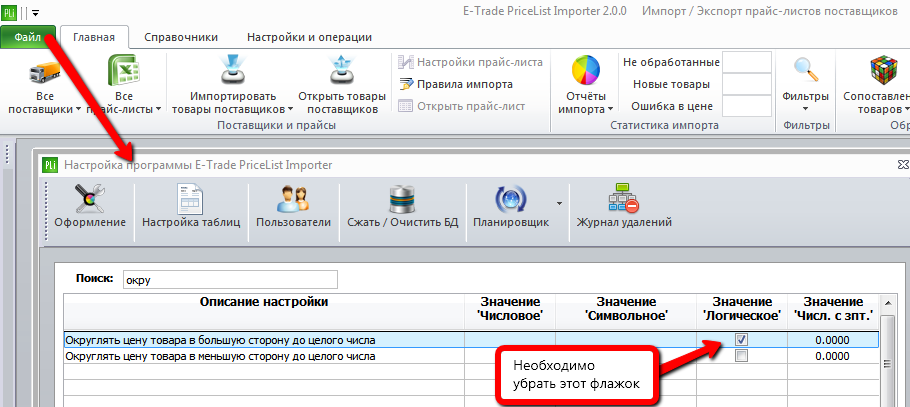Expand the Импортировать товары поставщиков dropdown
This screenshot has height=407, width=910.
[290, 110]
